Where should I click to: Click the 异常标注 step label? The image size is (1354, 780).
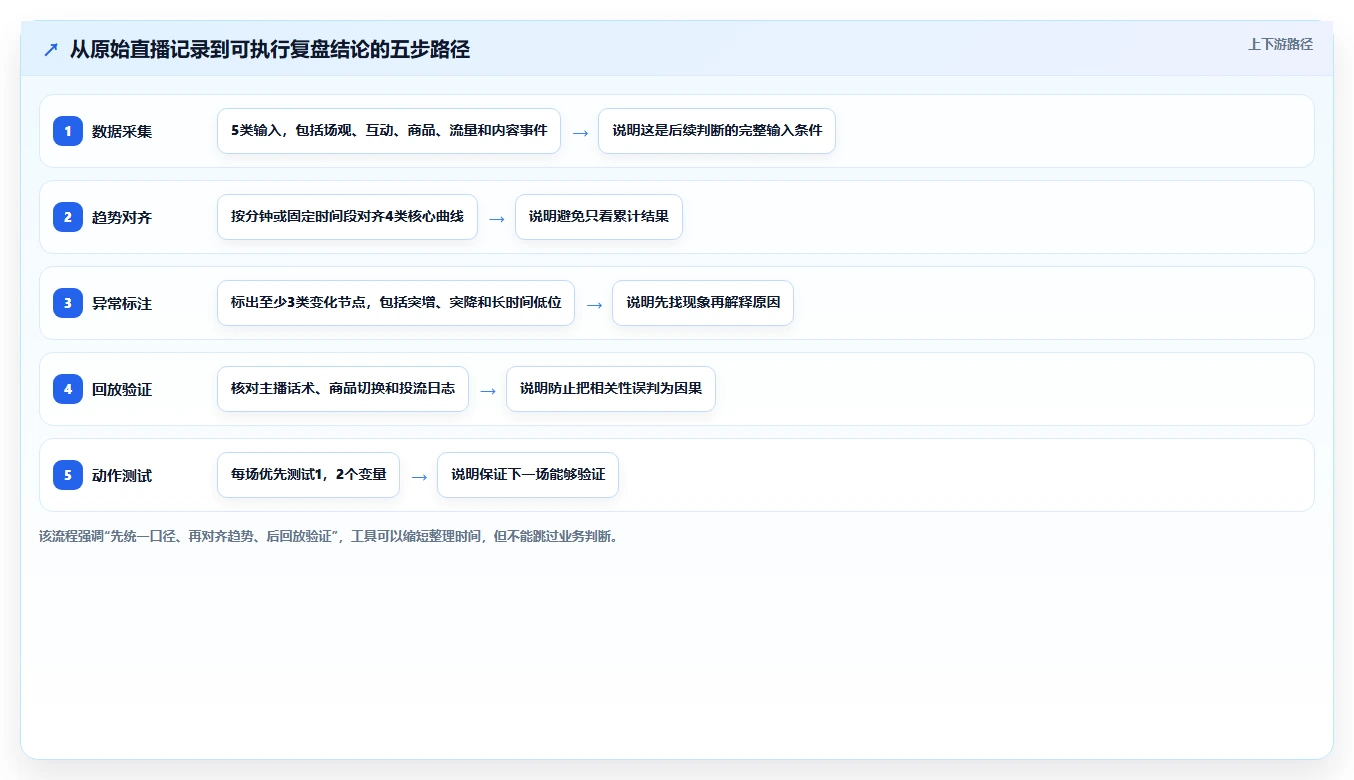pyautogui.click(x=122, y=303)
